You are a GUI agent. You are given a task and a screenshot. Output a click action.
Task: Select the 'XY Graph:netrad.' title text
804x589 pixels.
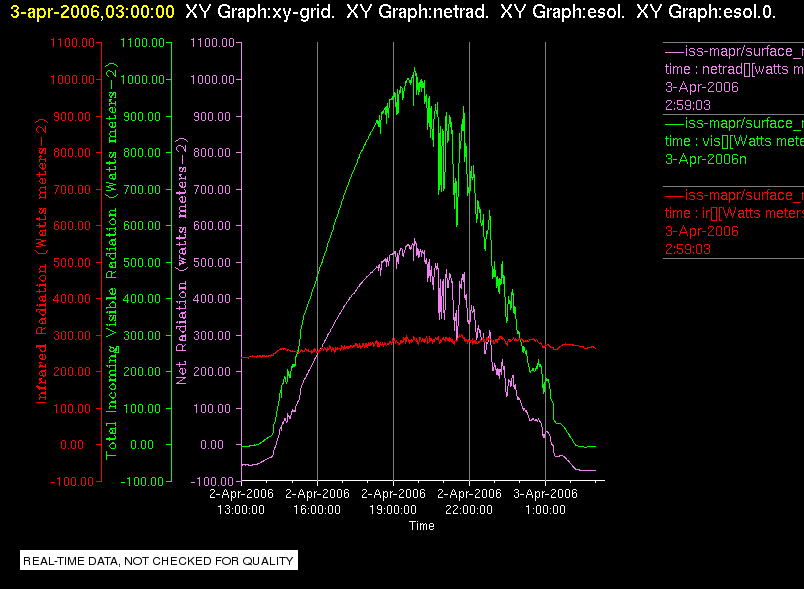coord(417,11)
